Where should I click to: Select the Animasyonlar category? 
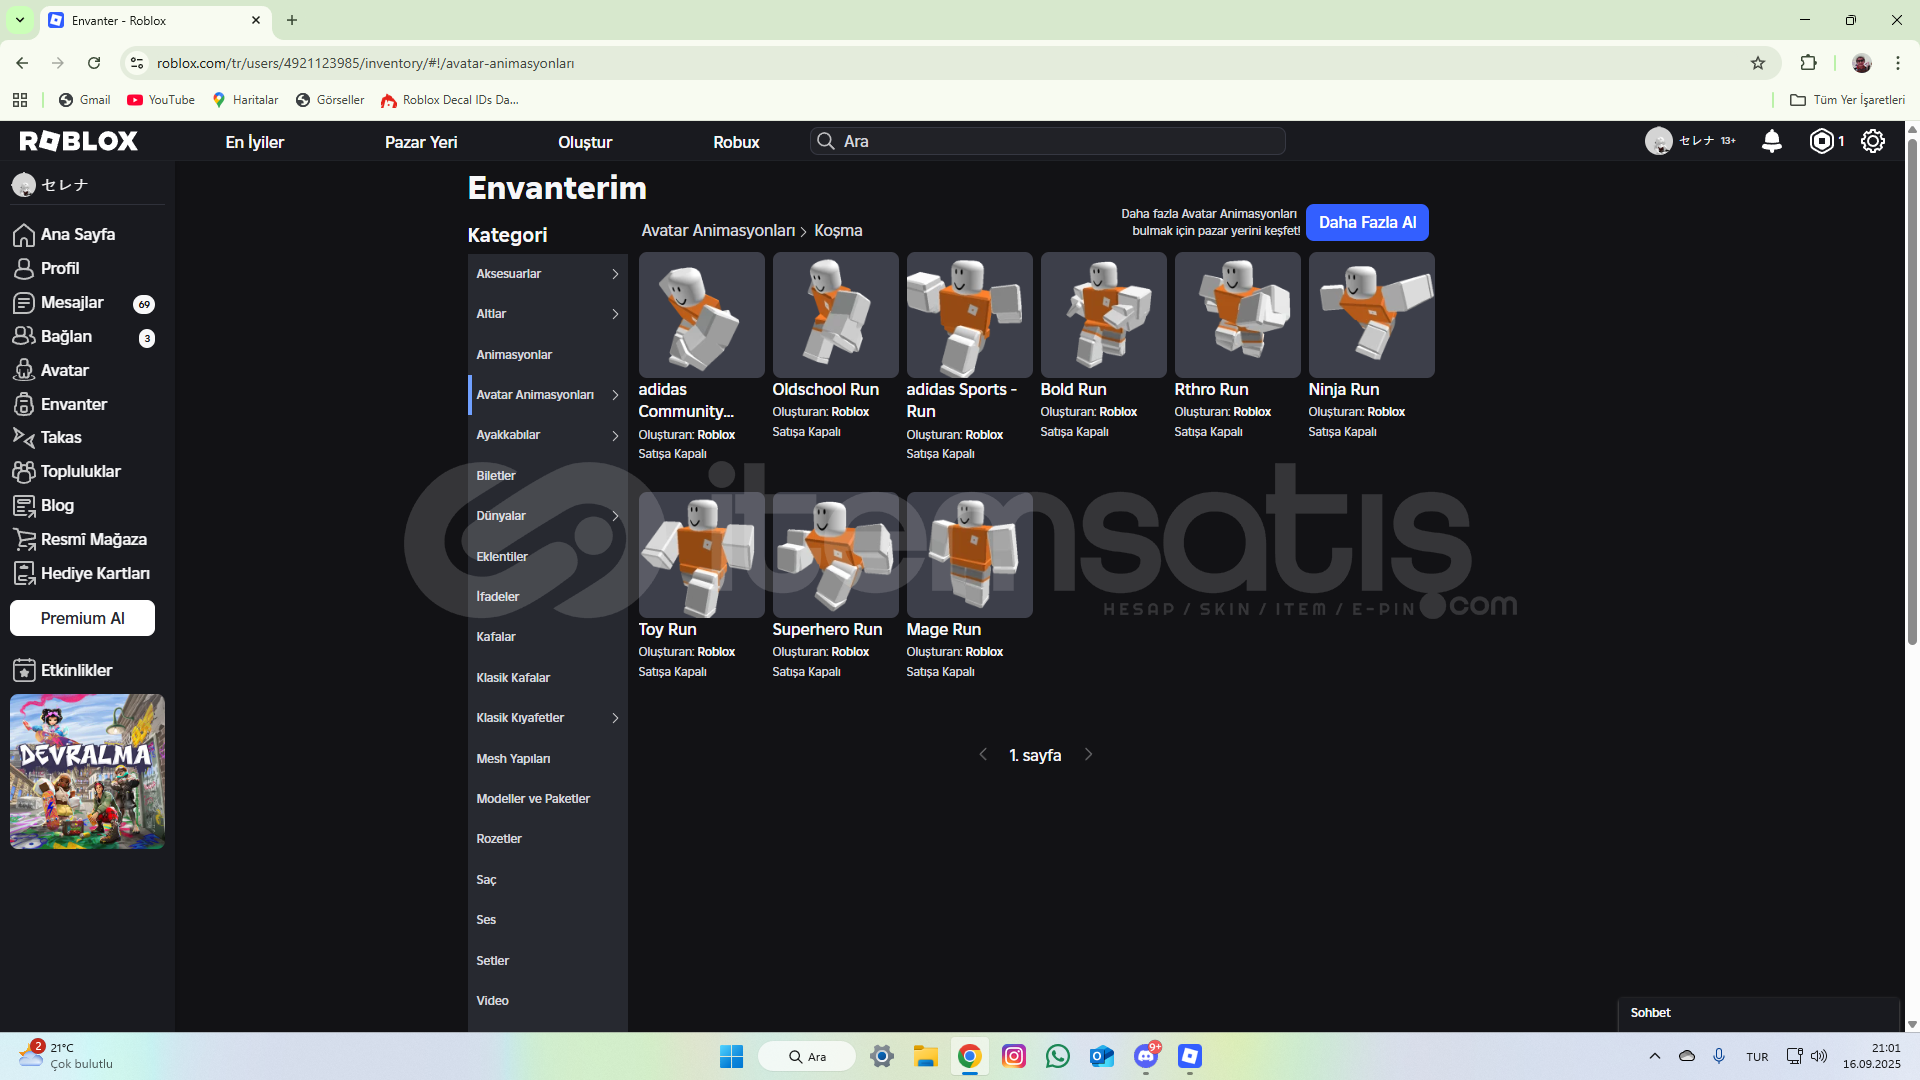[547, 355]
